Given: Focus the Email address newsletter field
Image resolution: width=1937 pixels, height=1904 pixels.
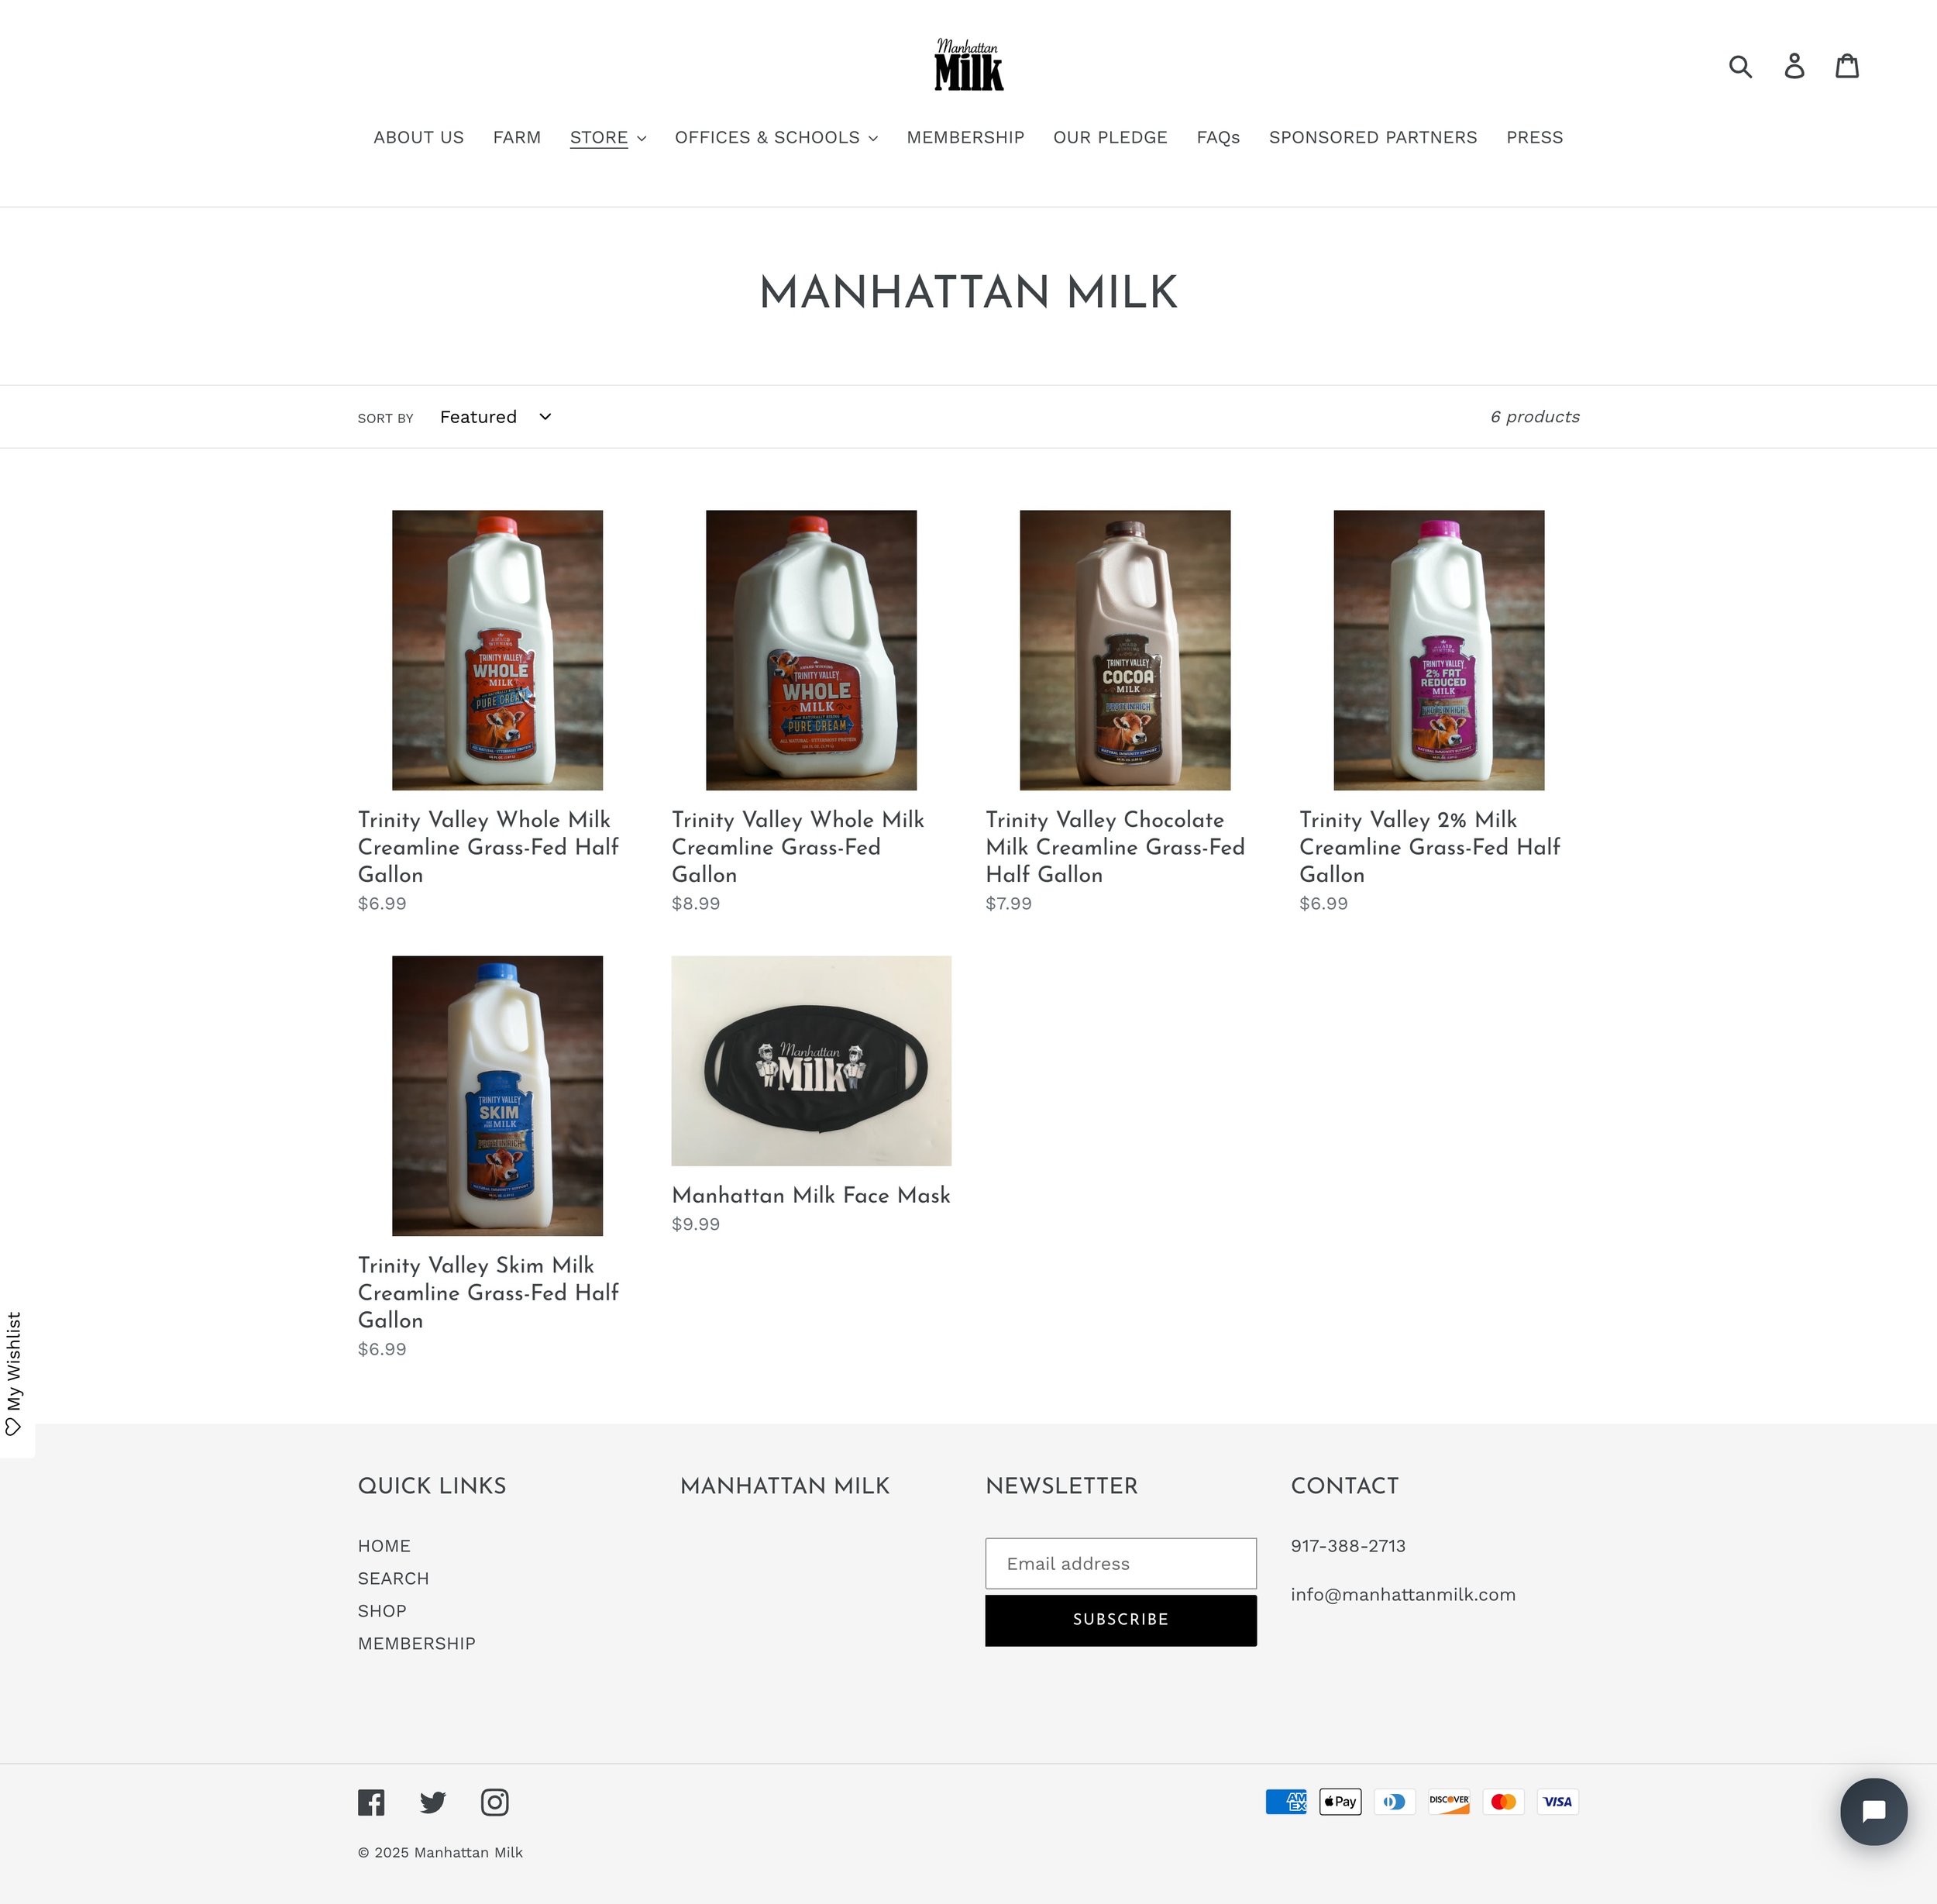Looking at the screenshot, I should point(1120,1564).
